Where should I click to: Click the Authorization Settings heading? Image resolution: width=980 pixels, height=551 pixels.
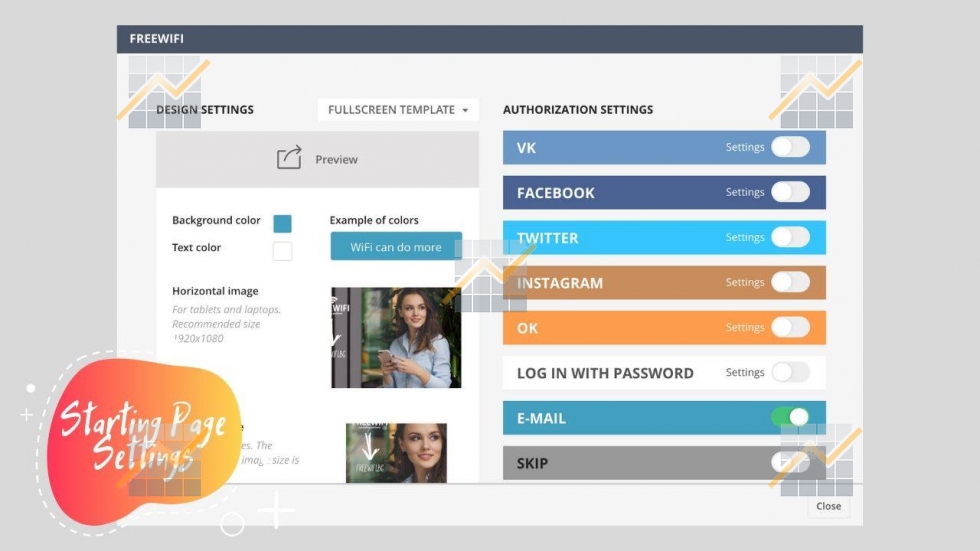click(x=578, y=109)
